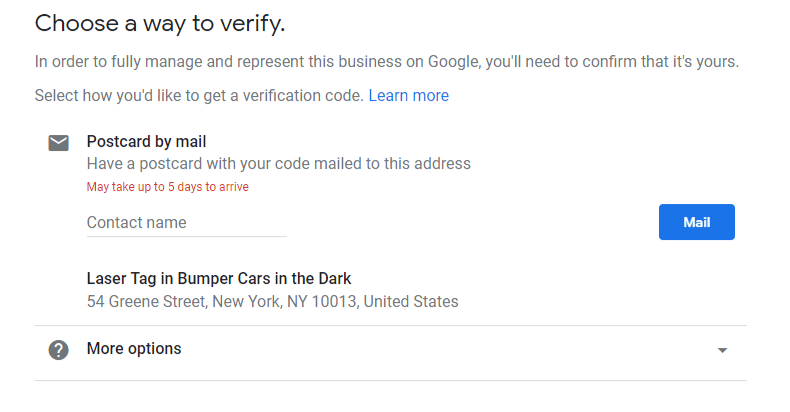Click United States in the business address
This screenshot has width=790, height=412.
coord(411,301)
